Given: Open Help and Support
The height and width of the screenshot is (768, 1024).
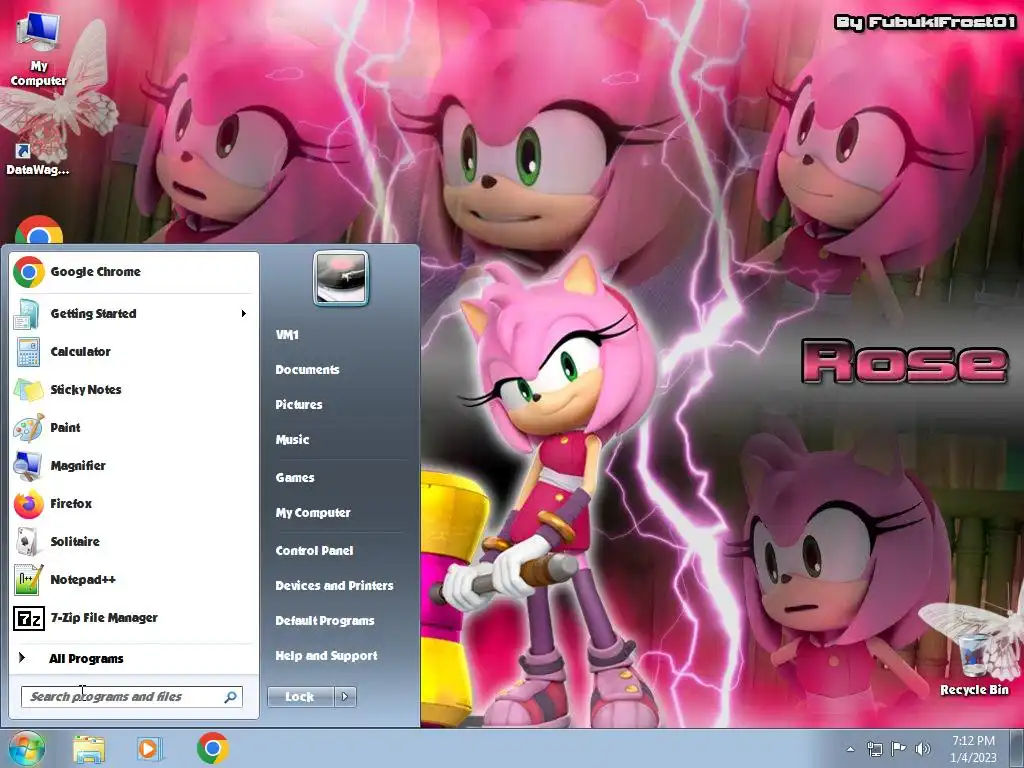Looking at the screenshot, I should (326, 656).
